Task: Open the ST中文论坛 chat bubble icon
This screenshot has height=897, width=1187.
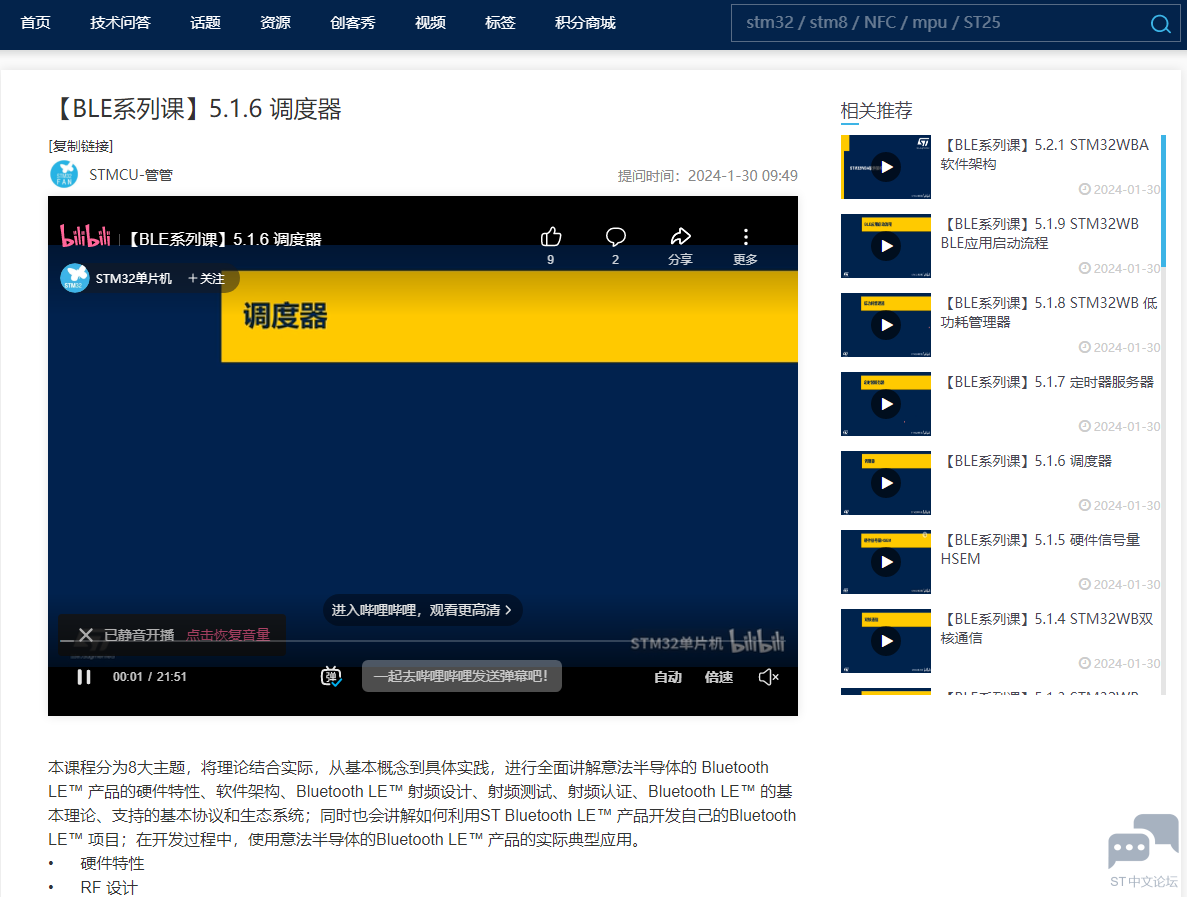Action: [1143, 840]
